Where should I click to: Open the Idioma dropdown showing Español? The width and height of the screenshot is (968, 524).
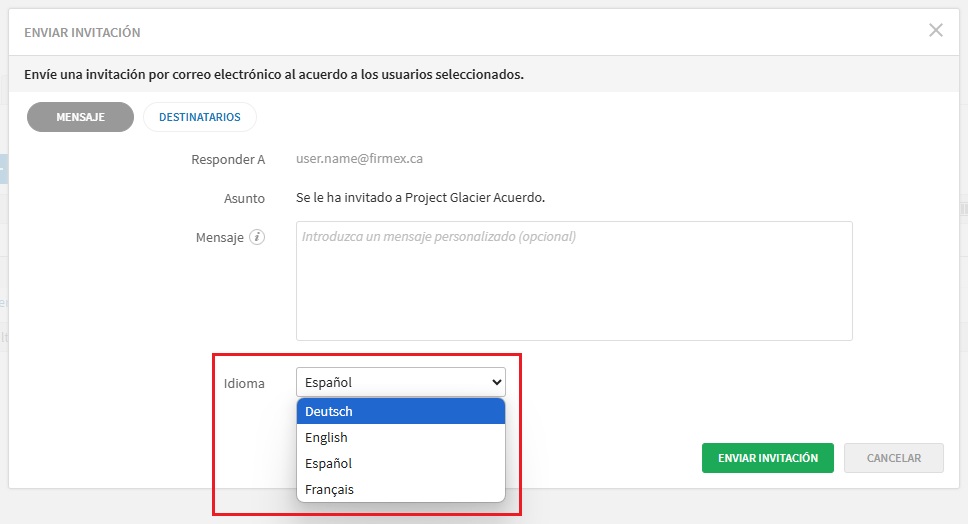click(x=401, y=382)
